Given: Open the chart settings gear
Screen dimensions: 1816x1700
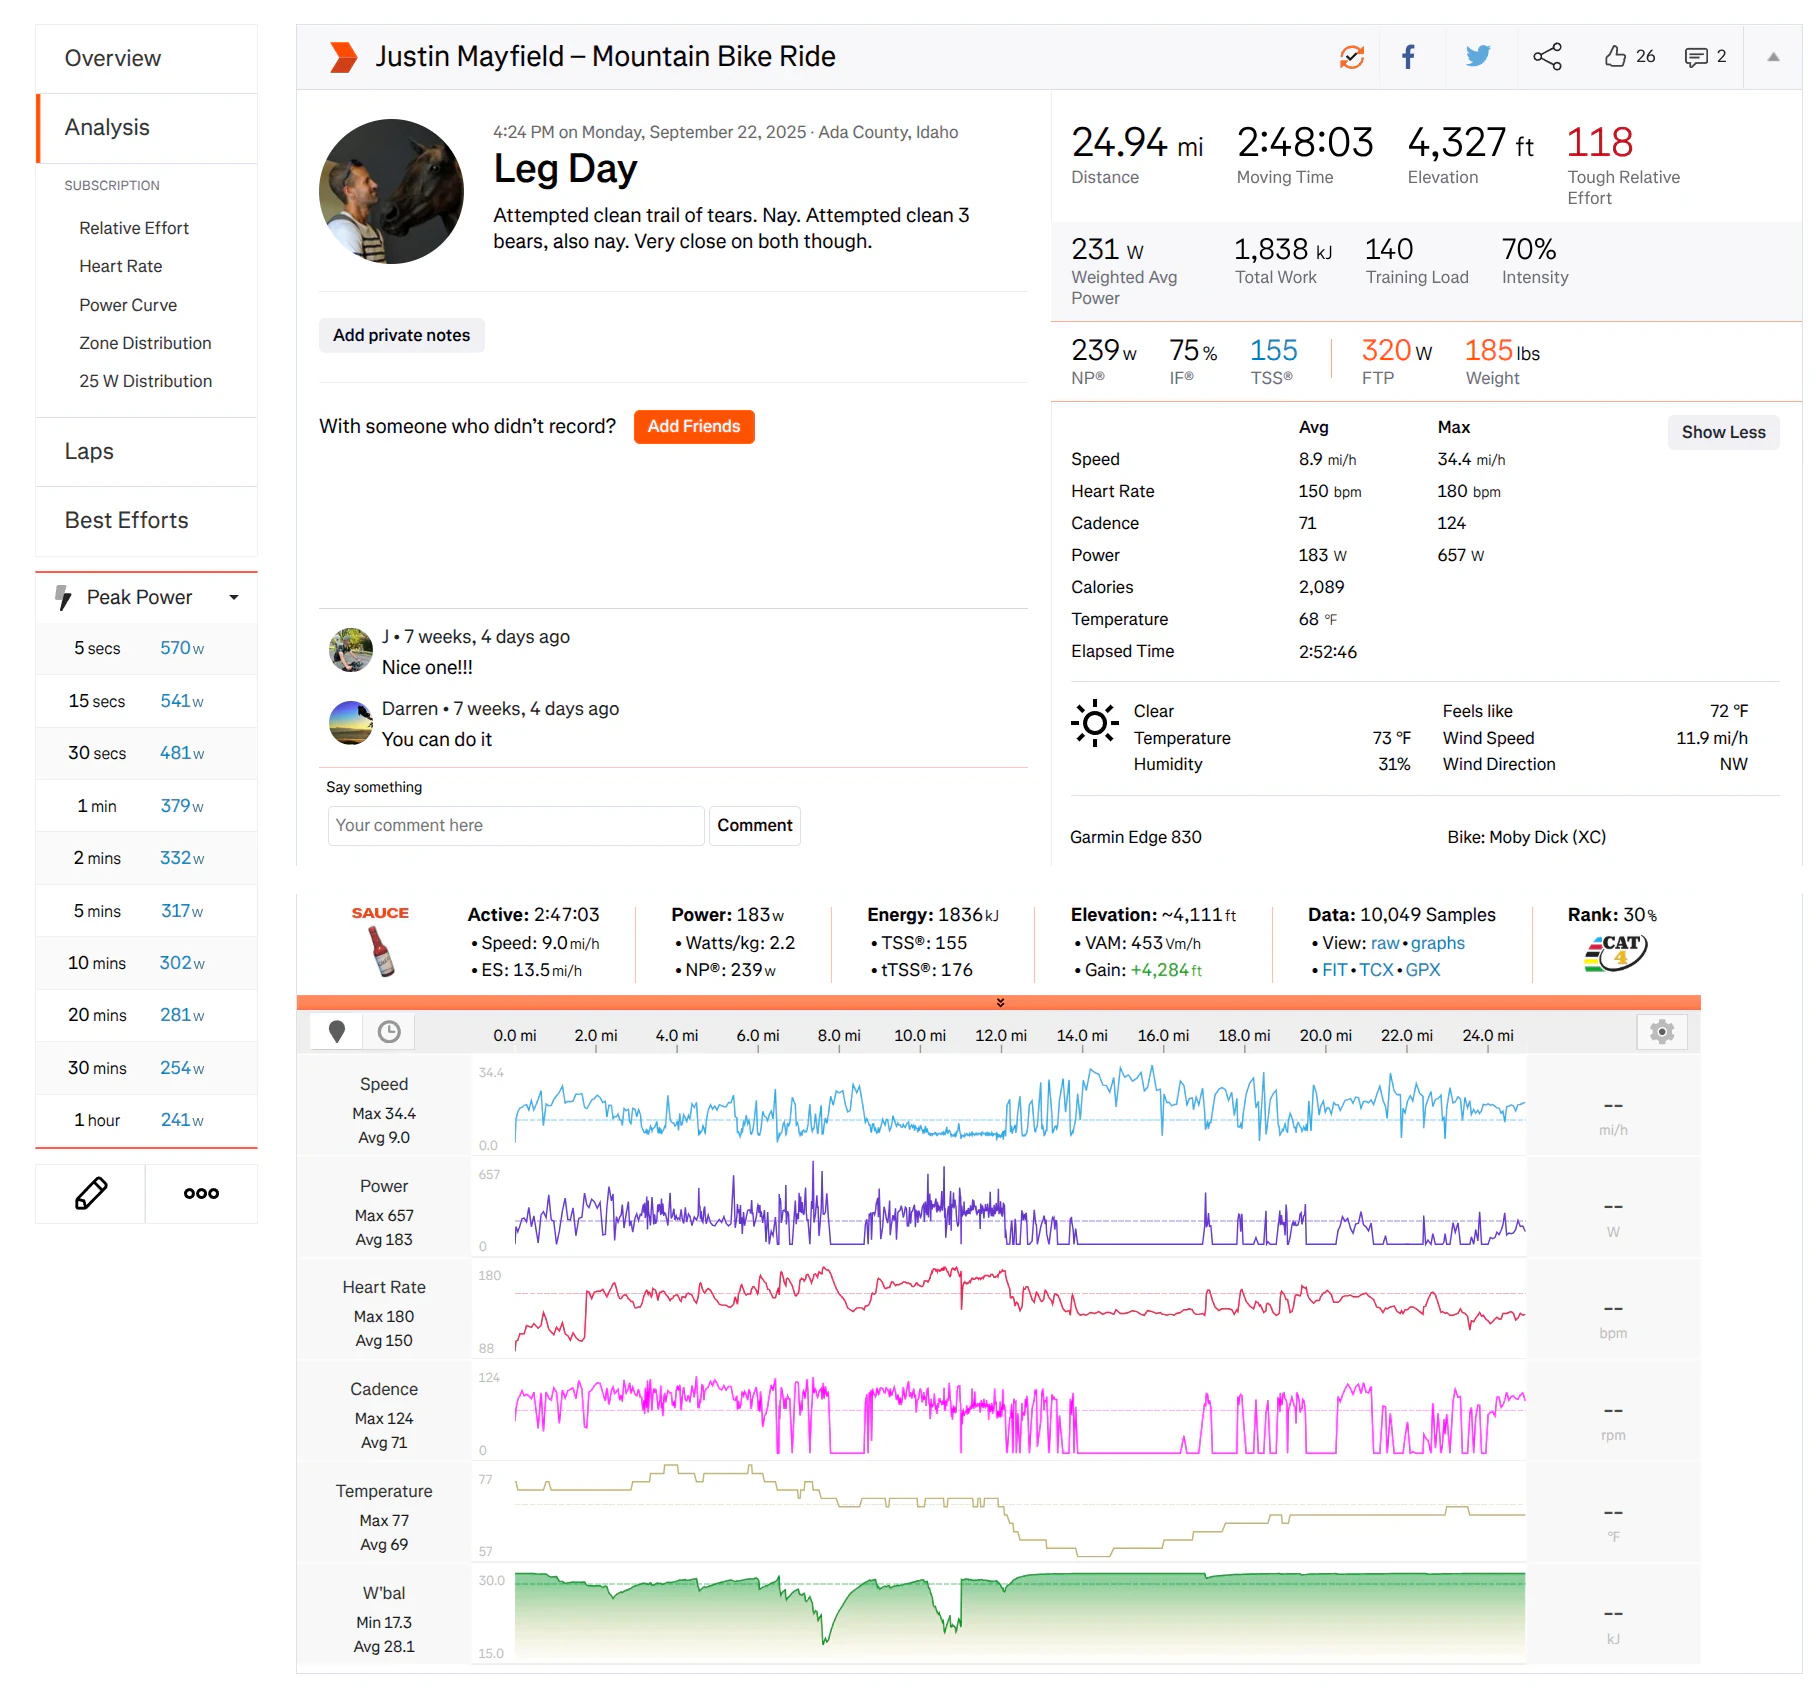Looking at the screenshot, I should [x=1661, y=1032].
